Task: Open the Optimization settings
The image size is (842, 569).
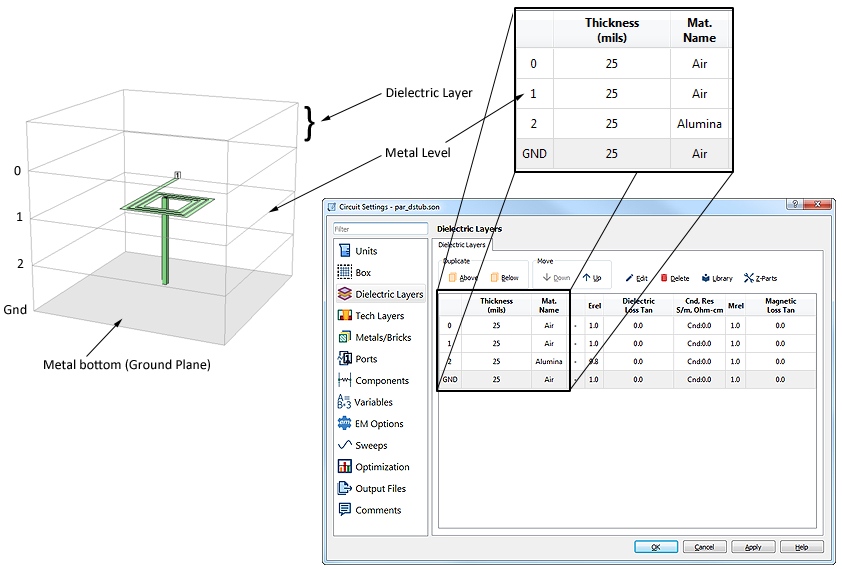Action: click(382, 467)
